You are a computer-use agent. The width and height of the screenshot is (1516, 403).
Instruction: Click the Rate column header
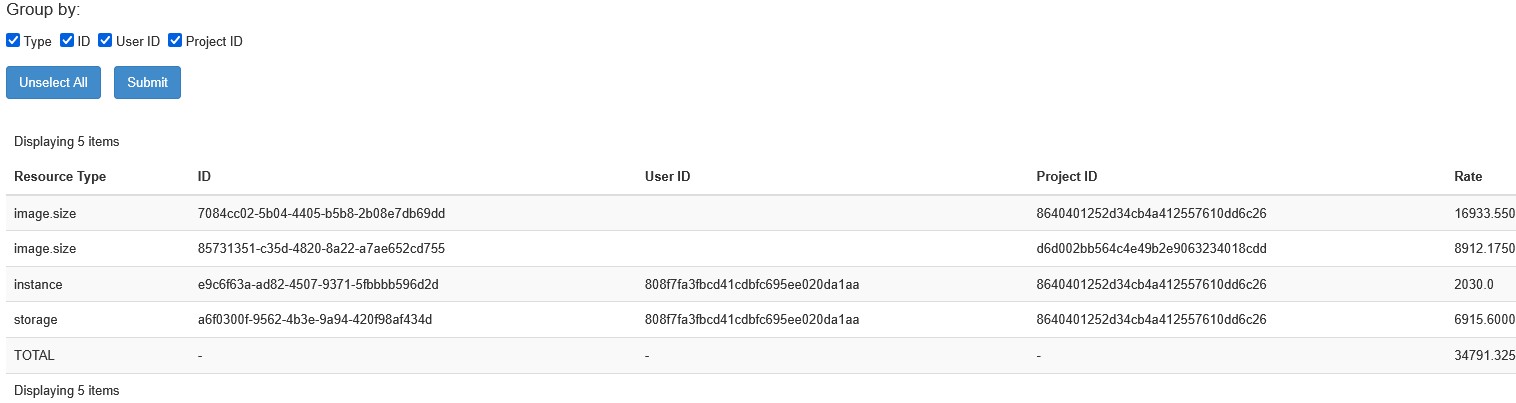coord(1468,177)
